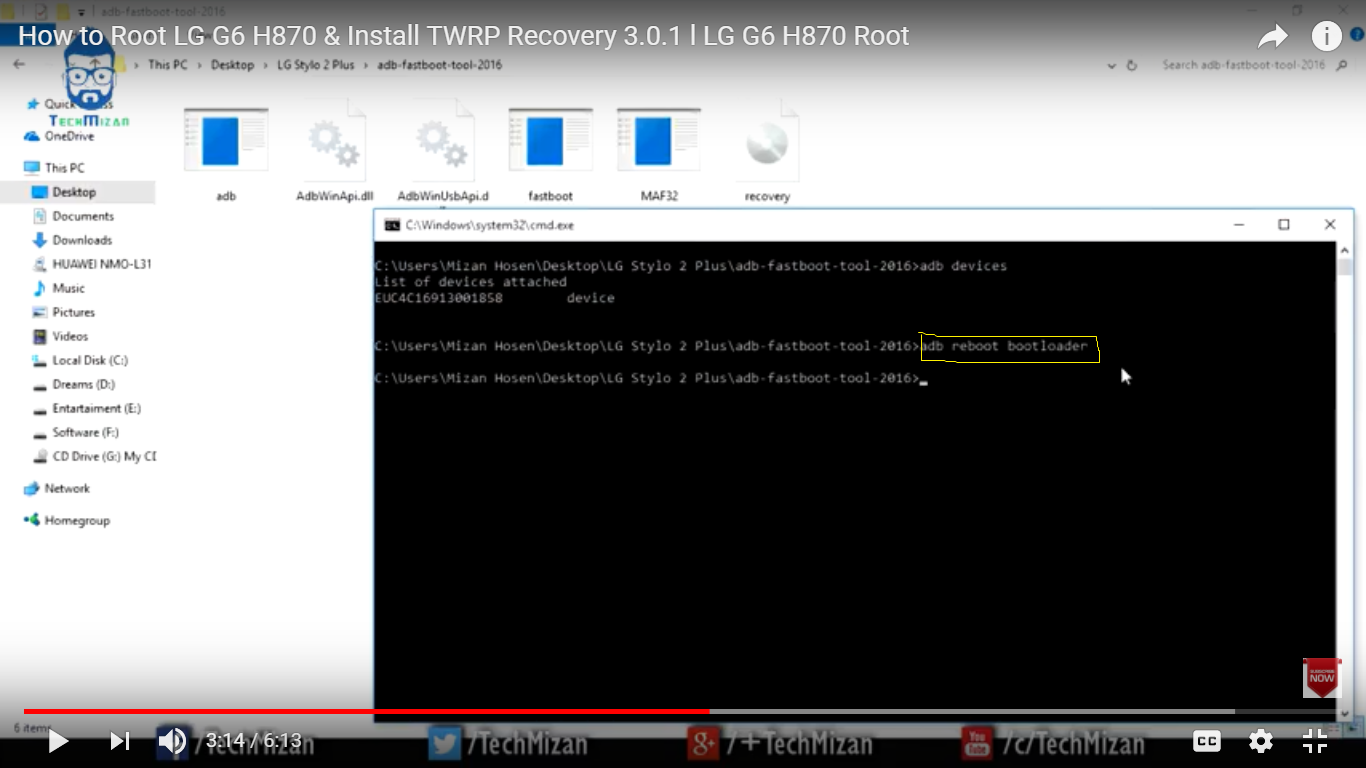Select the AdbWinUsbApi.dll file

click(443, 153)
